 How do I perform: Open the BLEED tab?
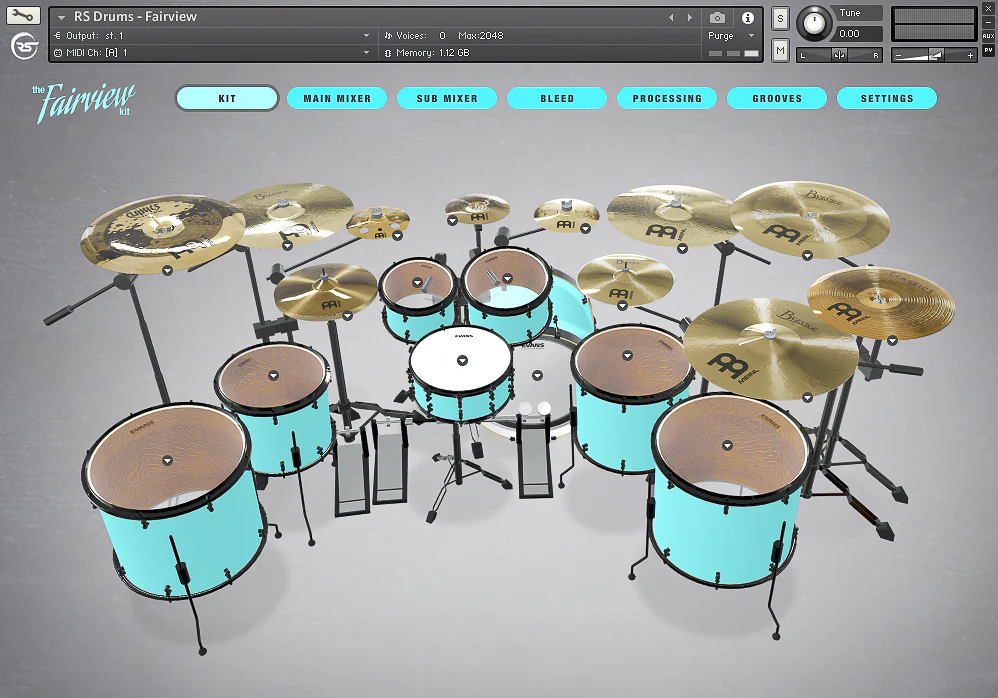pyautogui.click(x=557, y=99)
